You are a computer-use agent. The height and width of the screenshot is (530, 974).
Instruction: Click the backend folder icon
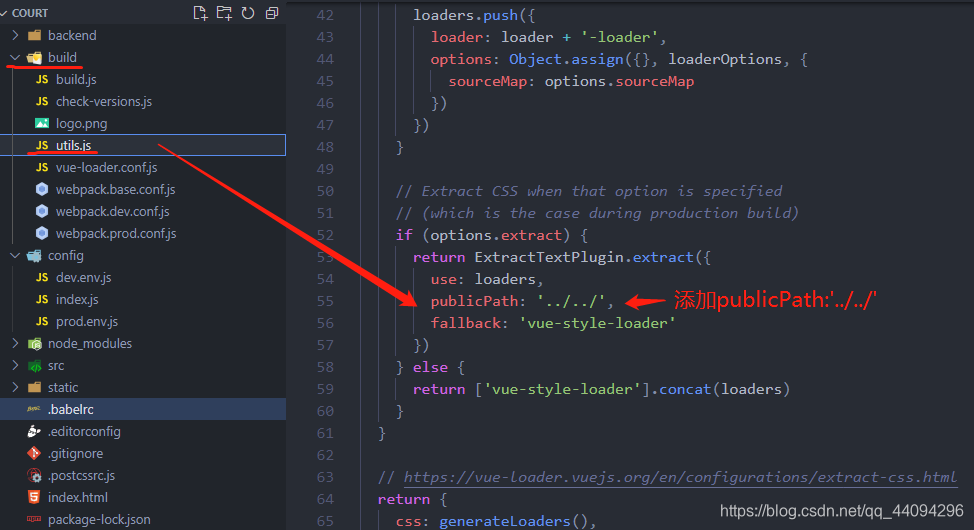[35, 35]
